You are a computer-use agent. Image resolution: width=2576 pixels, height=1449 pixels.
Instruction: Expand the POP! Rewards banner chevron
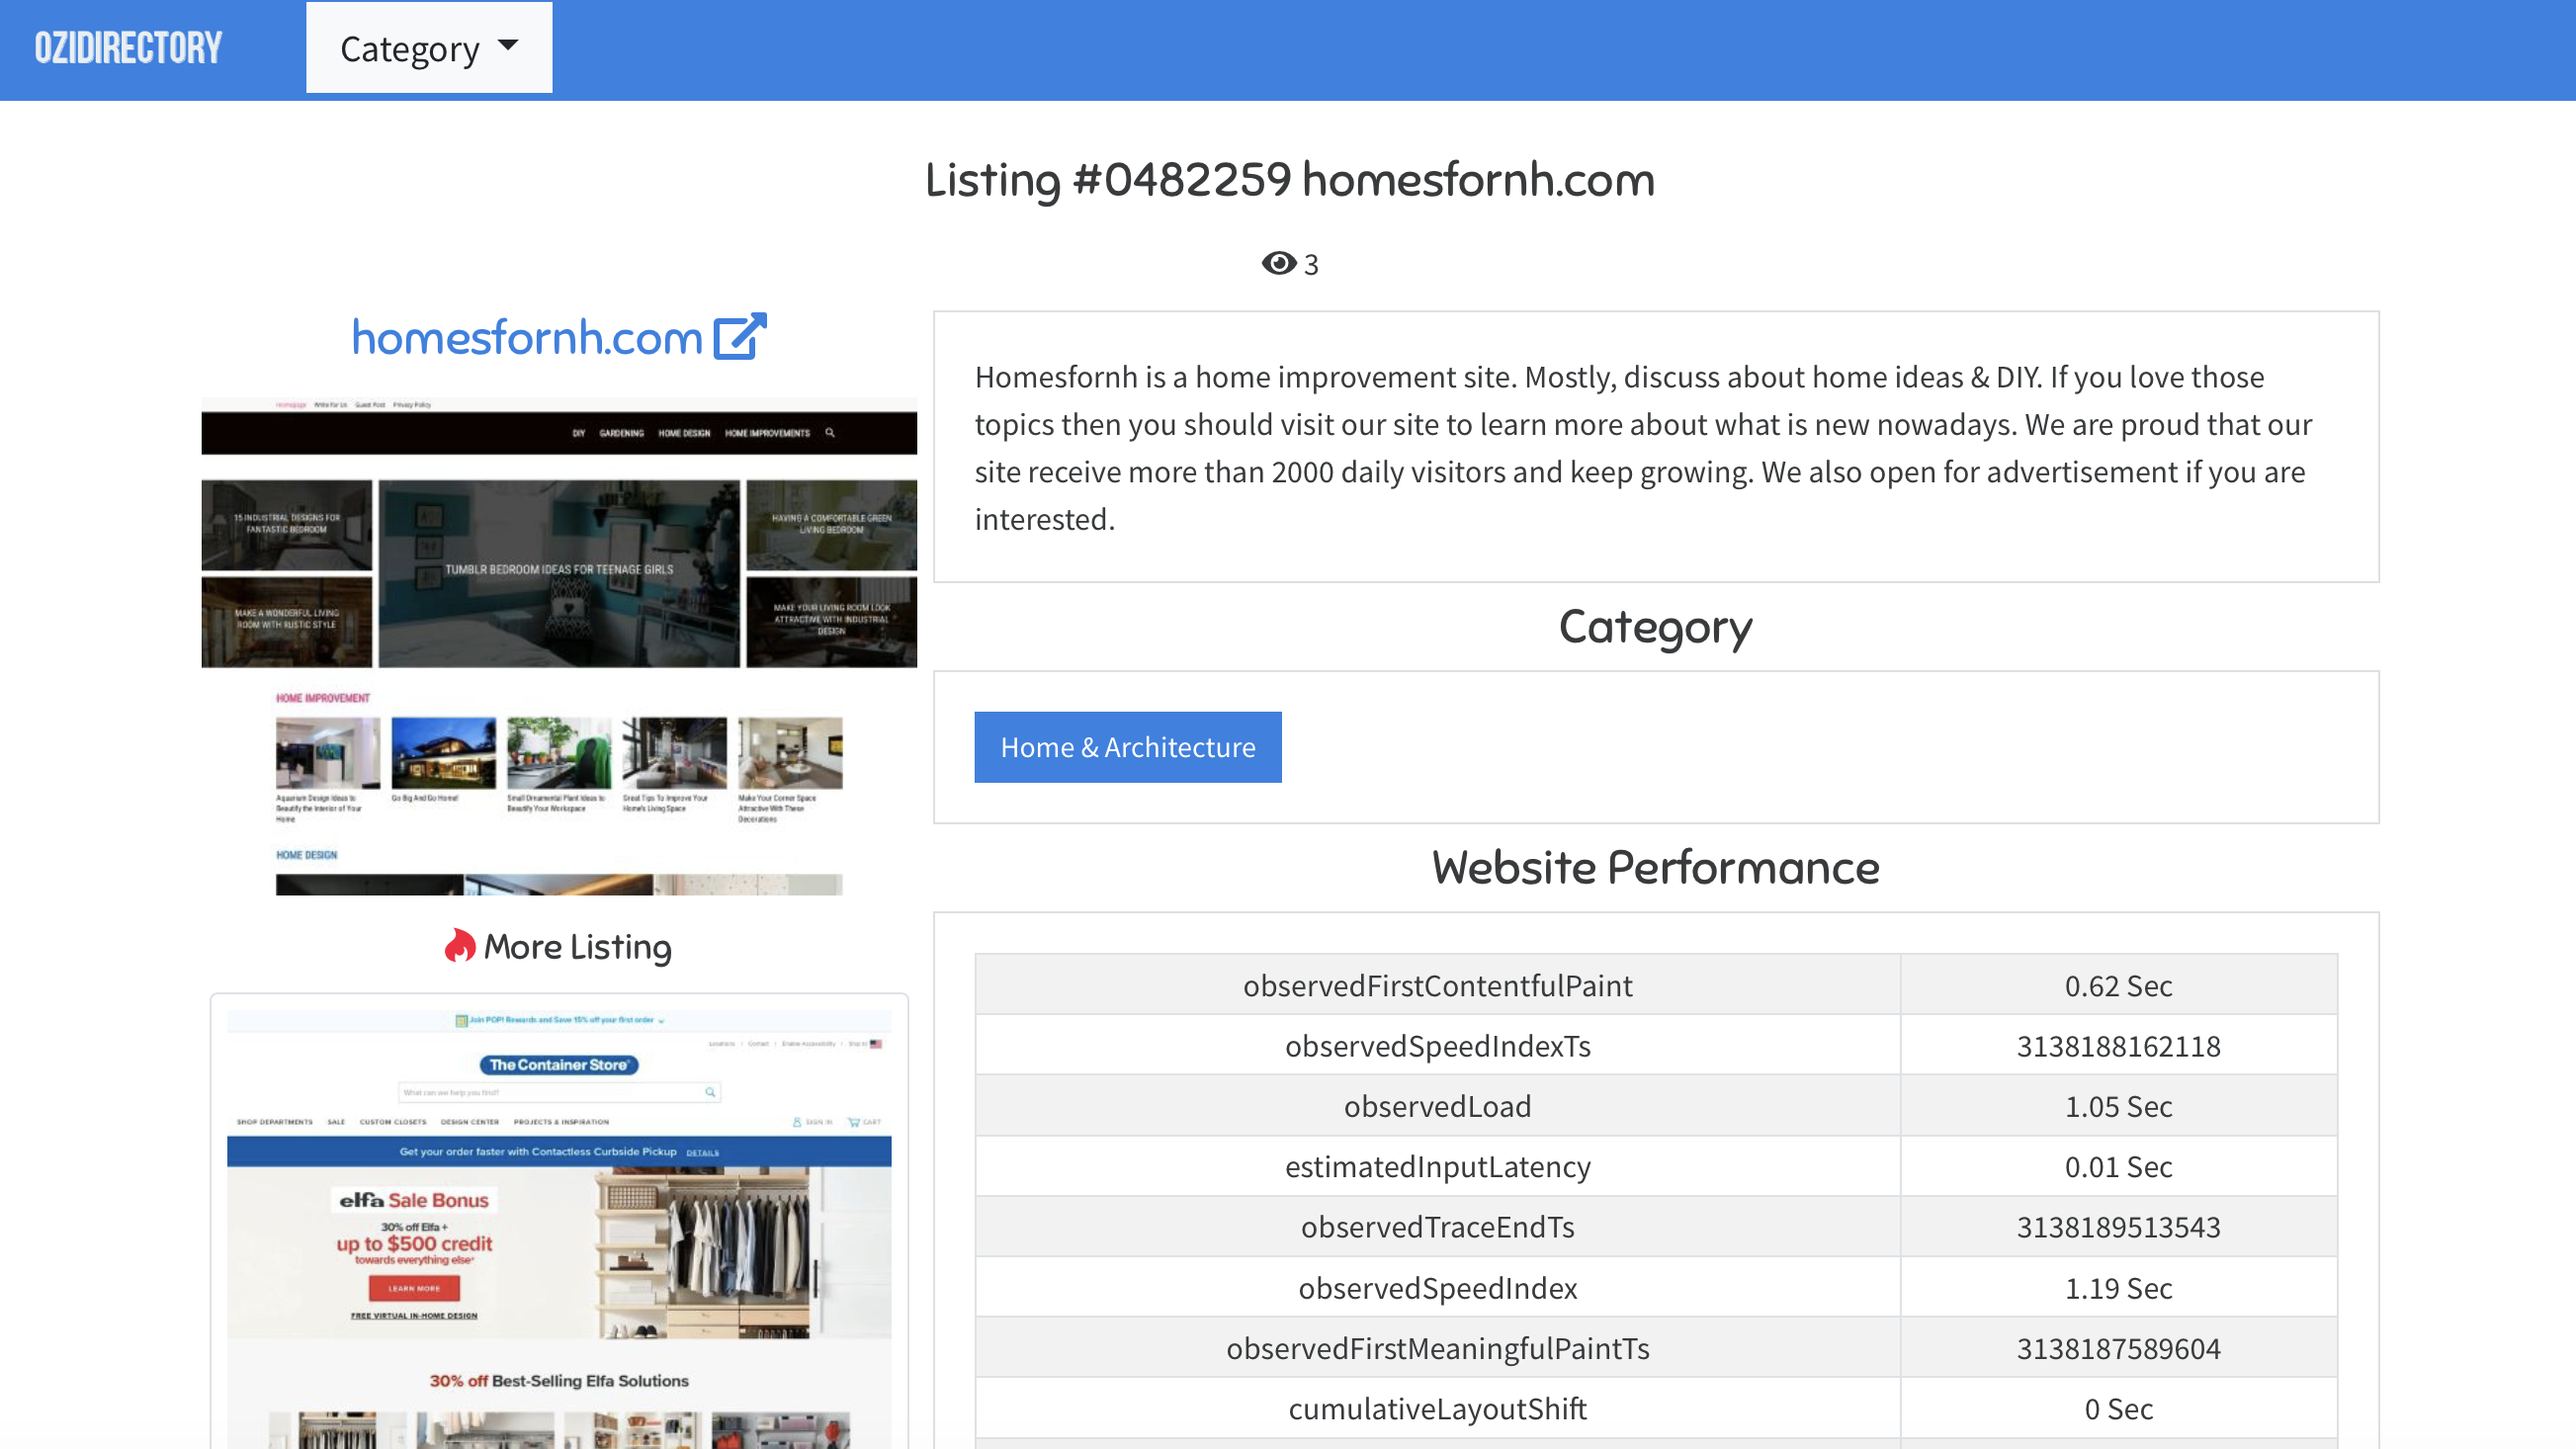[x=661, y=1021]
